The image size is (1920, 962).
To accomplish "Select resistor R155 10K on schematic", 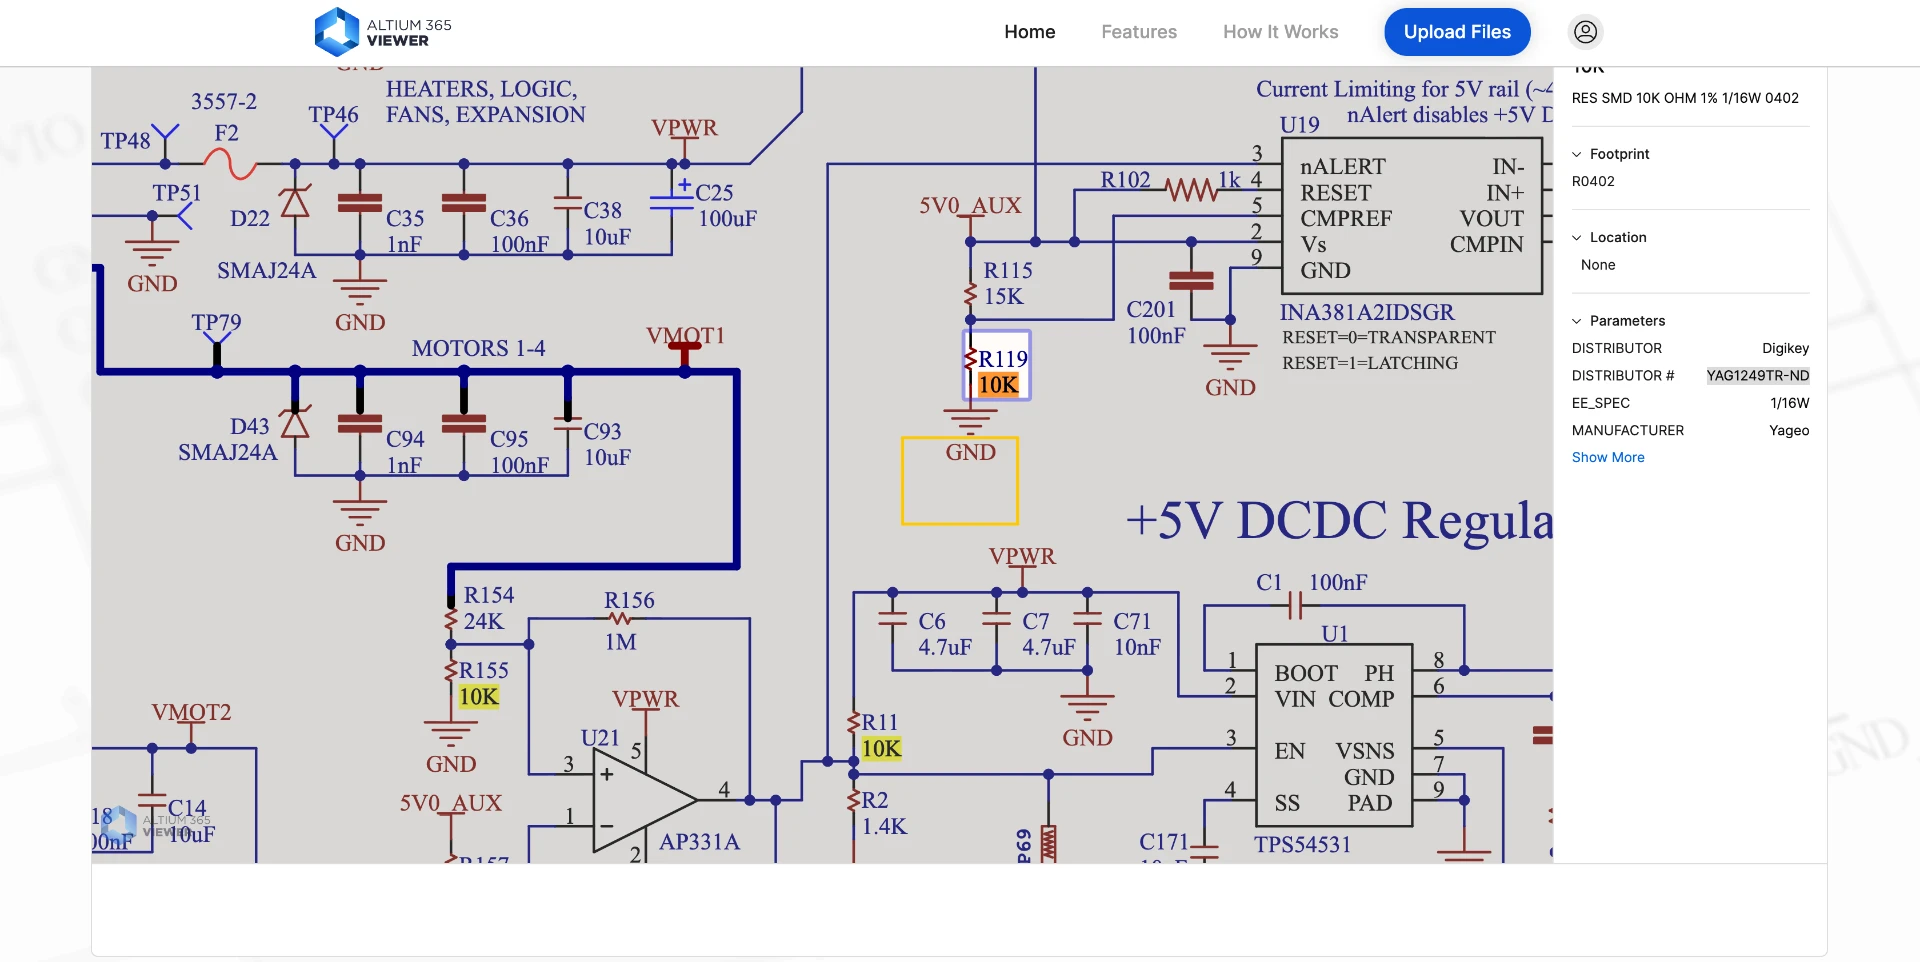I will point(479,683).
